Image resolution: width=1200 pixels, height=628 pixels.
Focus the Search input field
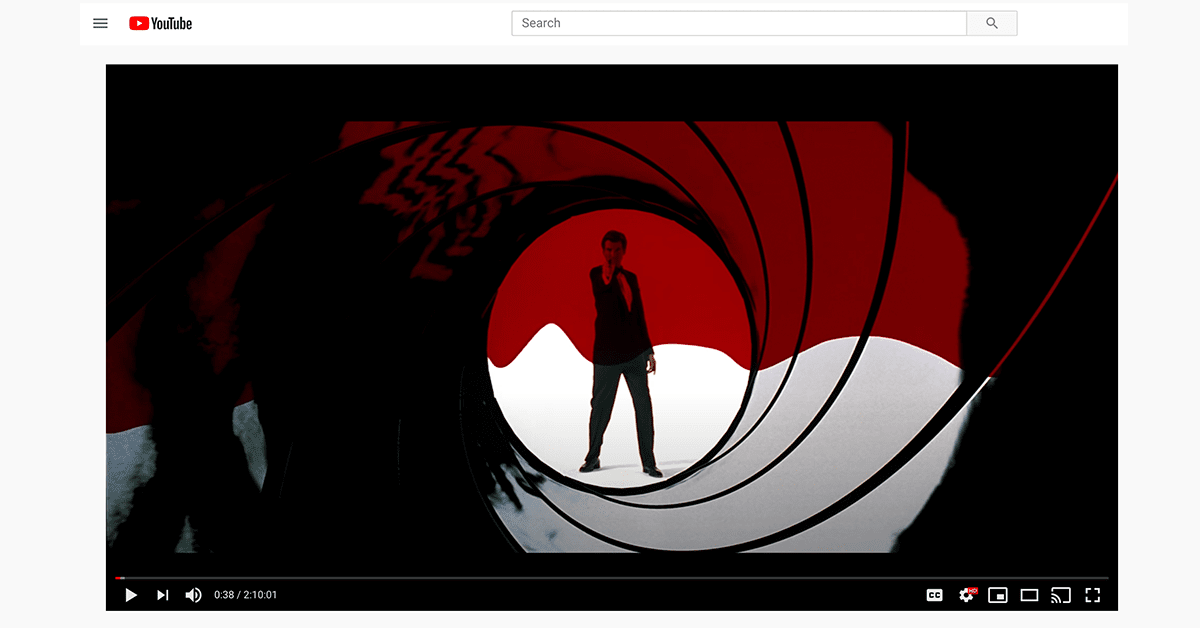click(738, 23)
